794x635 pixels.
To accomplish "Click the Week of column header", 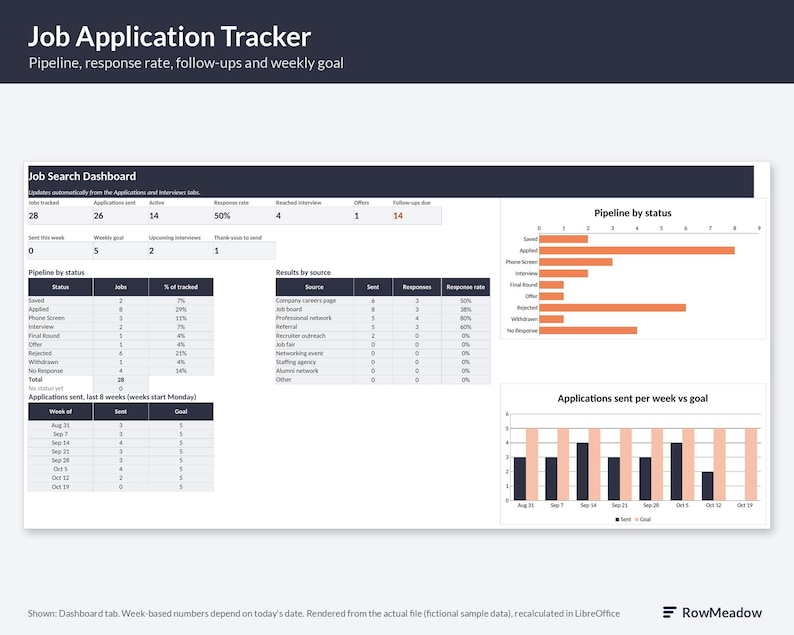I will pos(60,411).
